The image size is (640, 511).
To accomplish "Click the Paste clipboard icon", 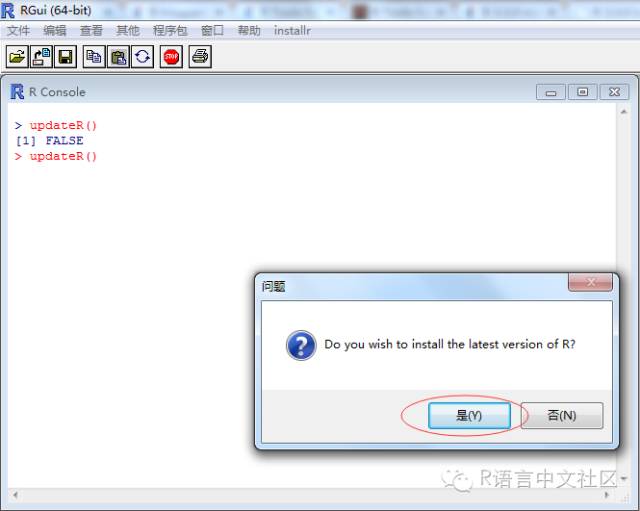I will 118,56.
